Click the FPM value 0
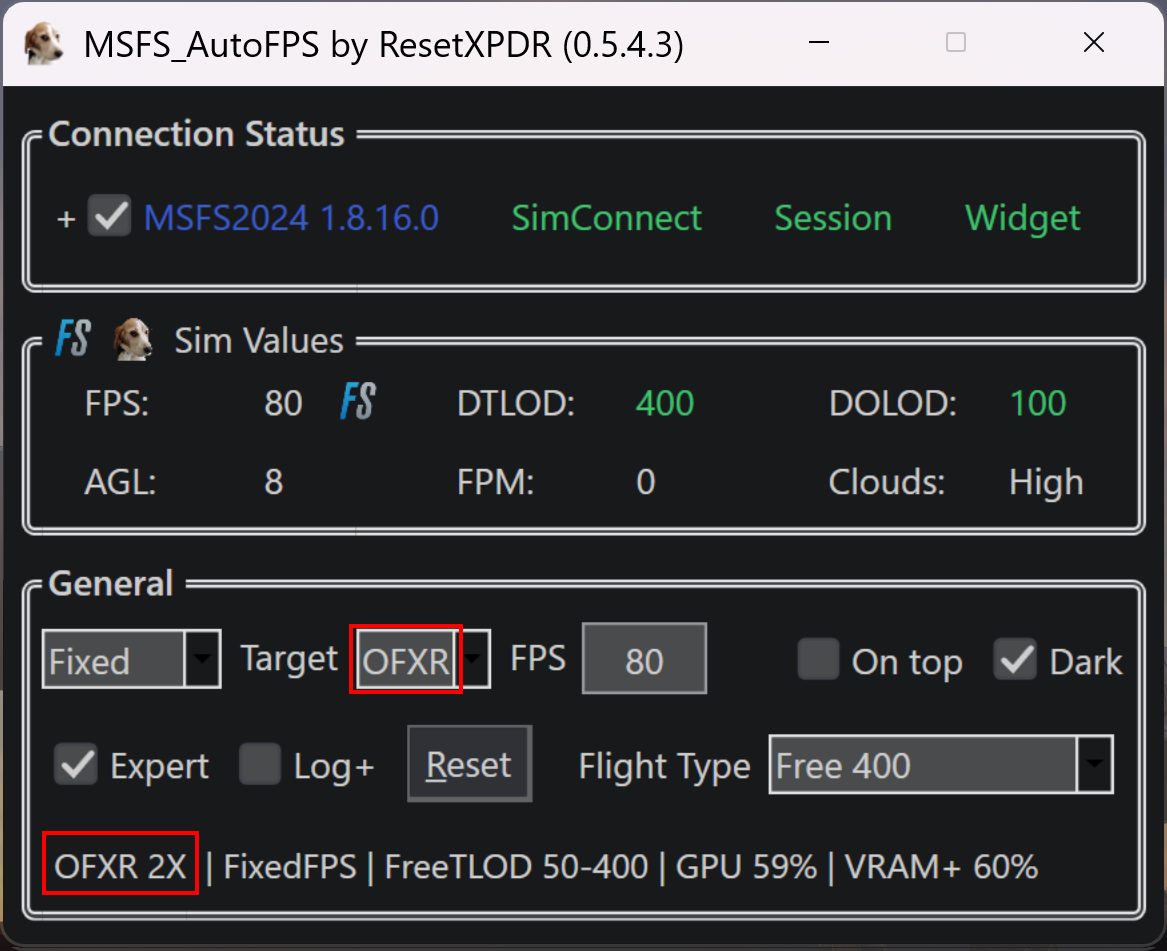 646,482
